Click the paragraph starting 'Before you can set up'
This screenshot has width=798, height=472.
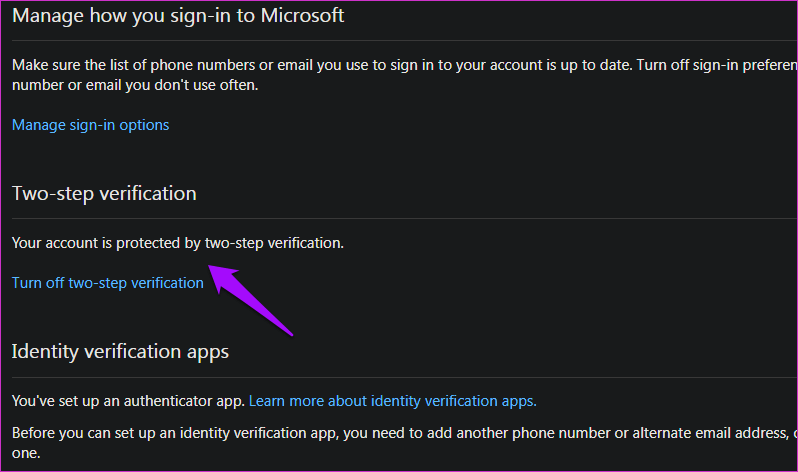pyautogui.click(x=405, y=442)
